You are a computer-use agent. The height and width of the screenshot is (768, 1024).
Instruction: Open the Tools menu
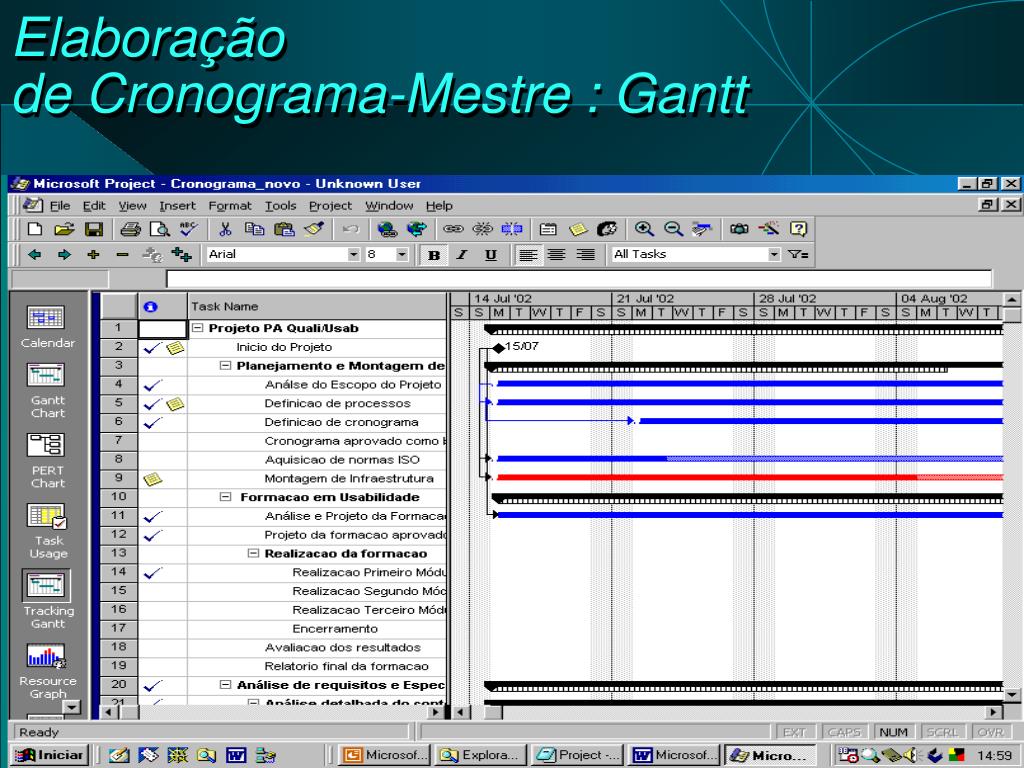(x=281, y=206)
